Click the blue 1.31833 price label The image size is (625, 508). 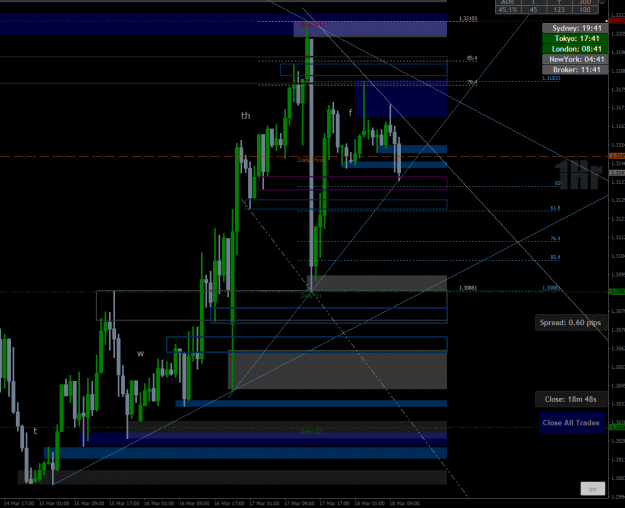(x=551, y=78)
